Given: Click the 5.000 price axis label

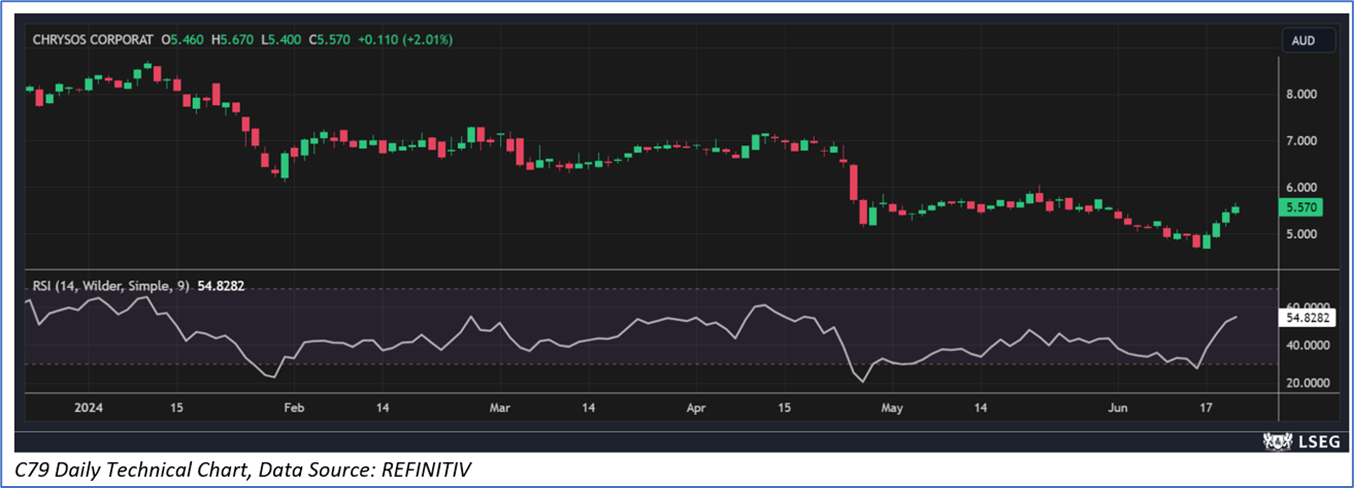Looking at the screenshot, I should [1301, 234].
